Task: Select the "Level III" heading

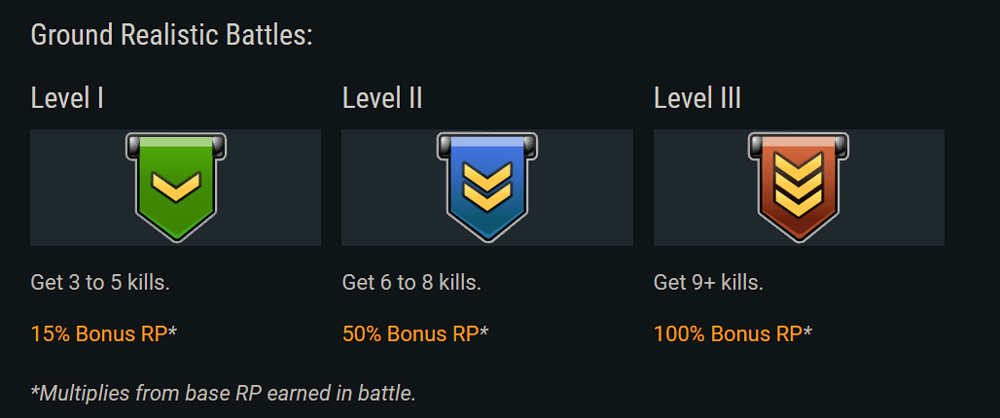Action: (697, 98)
